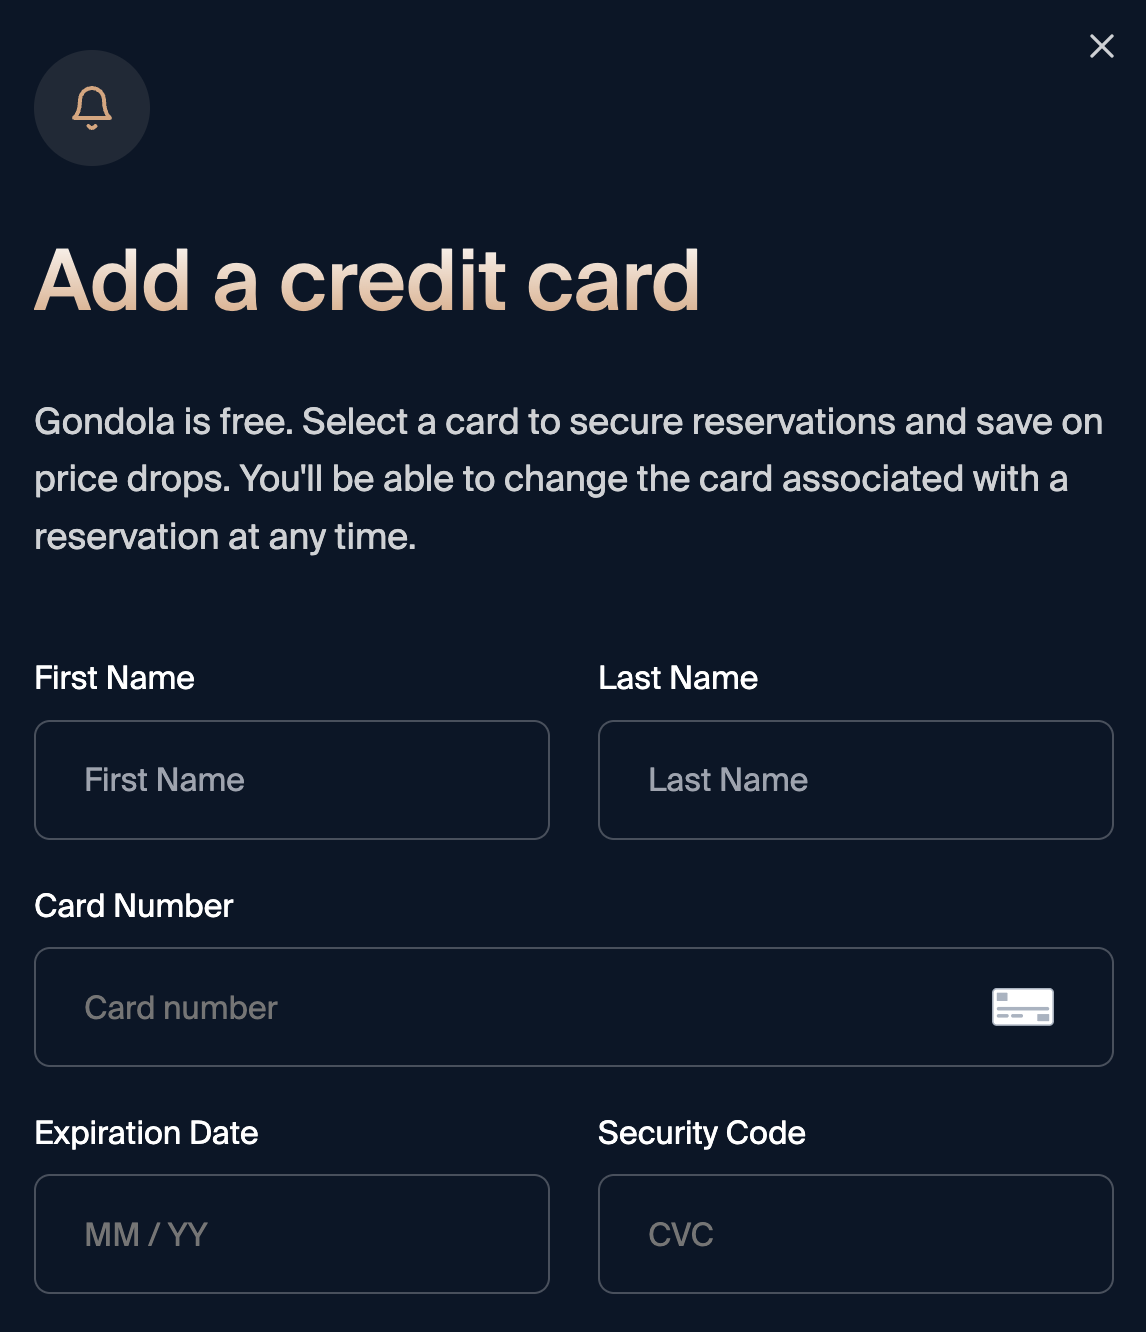Click the Expiration Date label
This screenshot has width=1146, height=1332.
(146, 1133)
